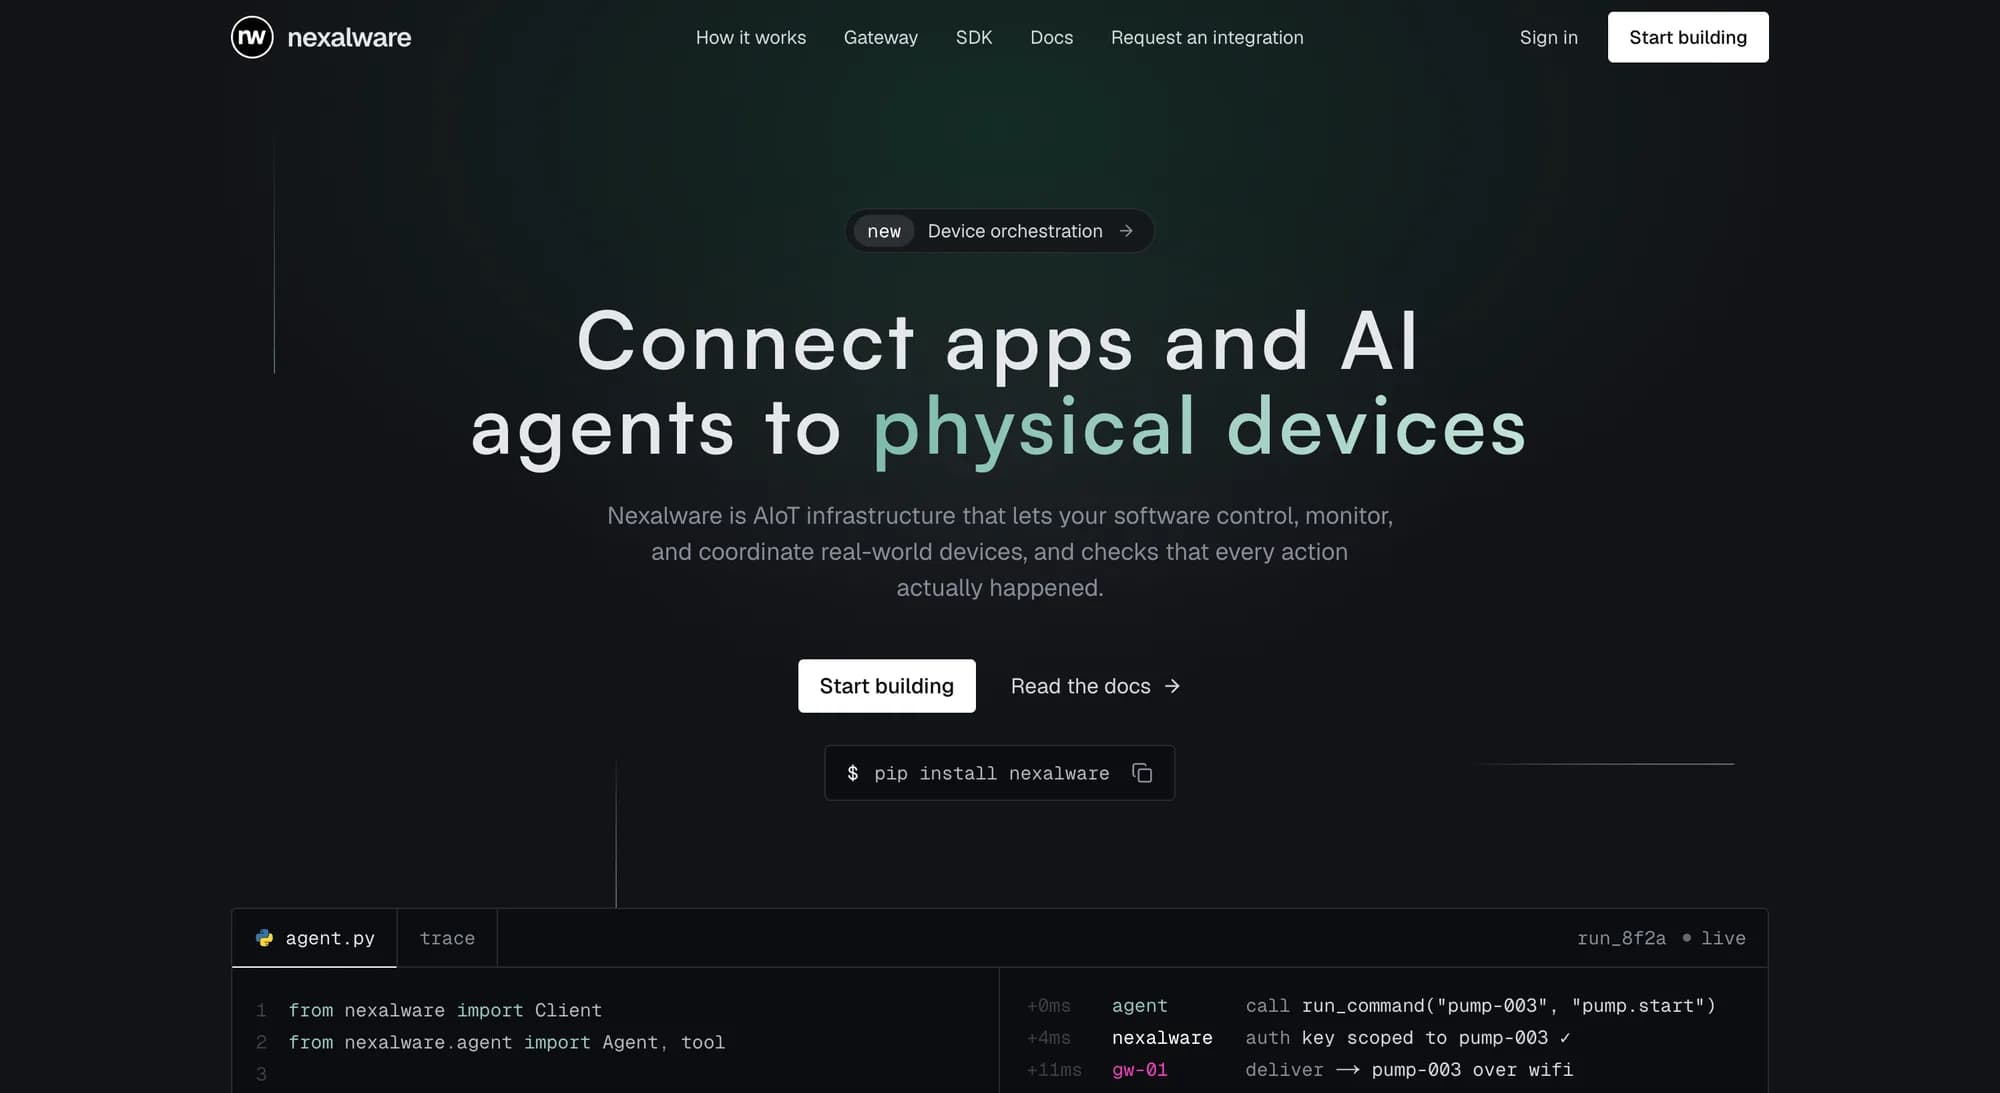Open Docs from the top navigation
This screenshot has width=2000, height=1093.
[x=1052, y=37]
